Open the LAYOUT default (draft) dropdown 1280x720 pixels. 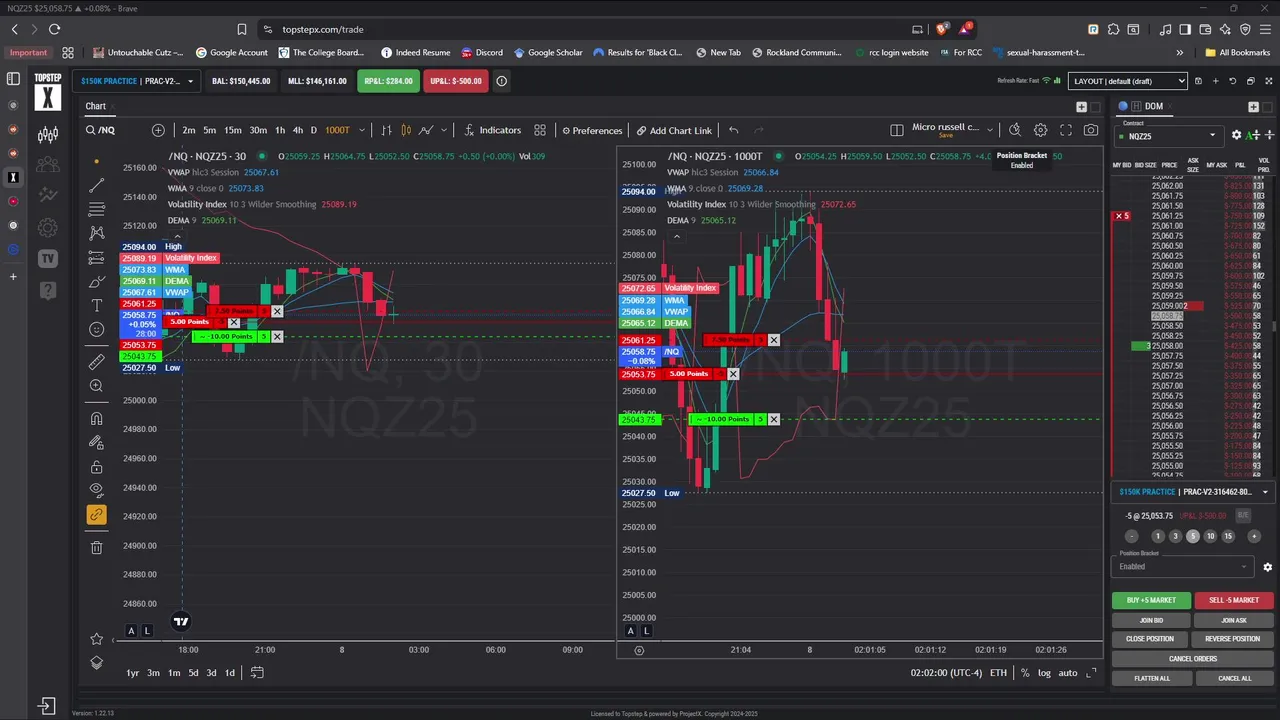coord(1127,81)
